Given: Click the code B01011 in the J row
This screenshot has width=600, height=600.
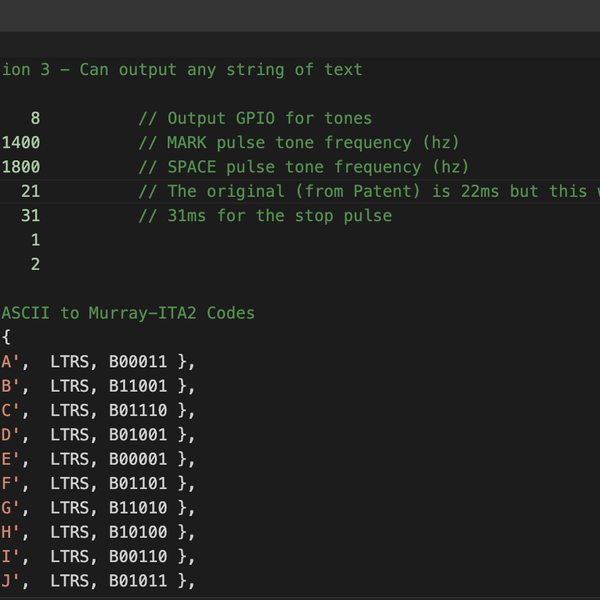Looking at the screenshot, I should 138,581.
